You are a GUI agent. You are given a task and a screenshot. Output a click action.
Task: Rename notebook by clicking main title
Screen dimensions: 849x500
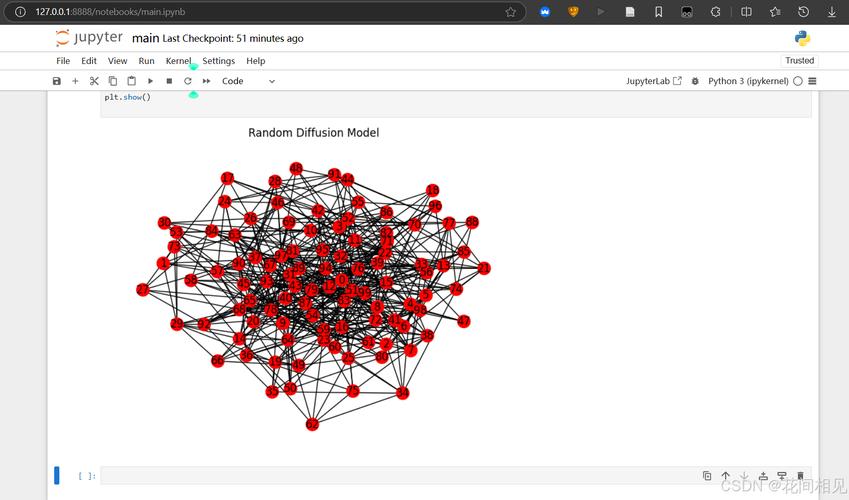(x=146, y=38)
